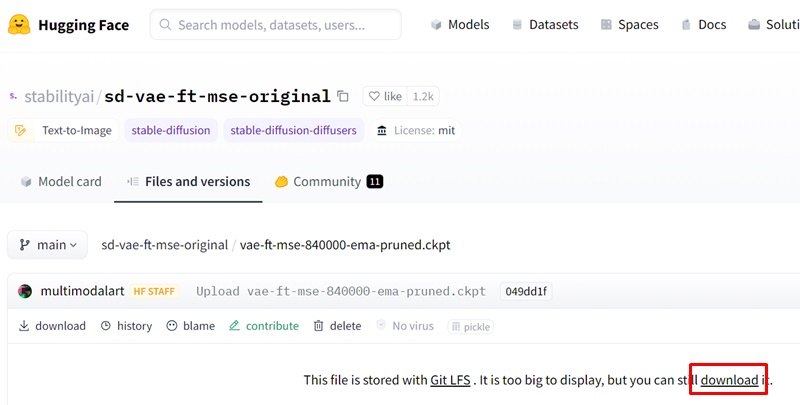Screen dimensions: 800x405
Task: Copy the model name with the copy icon
Action: (343, 96)
